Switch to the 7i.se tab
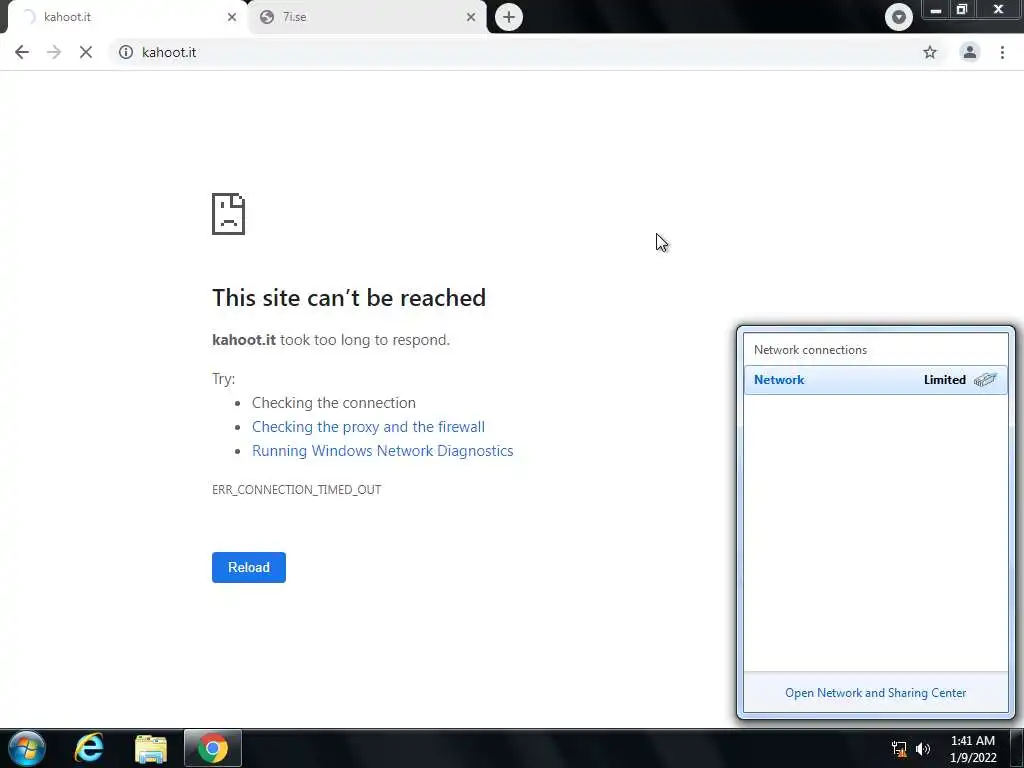The width and height of the screenshot is (1024, 768). pos(367,17)
